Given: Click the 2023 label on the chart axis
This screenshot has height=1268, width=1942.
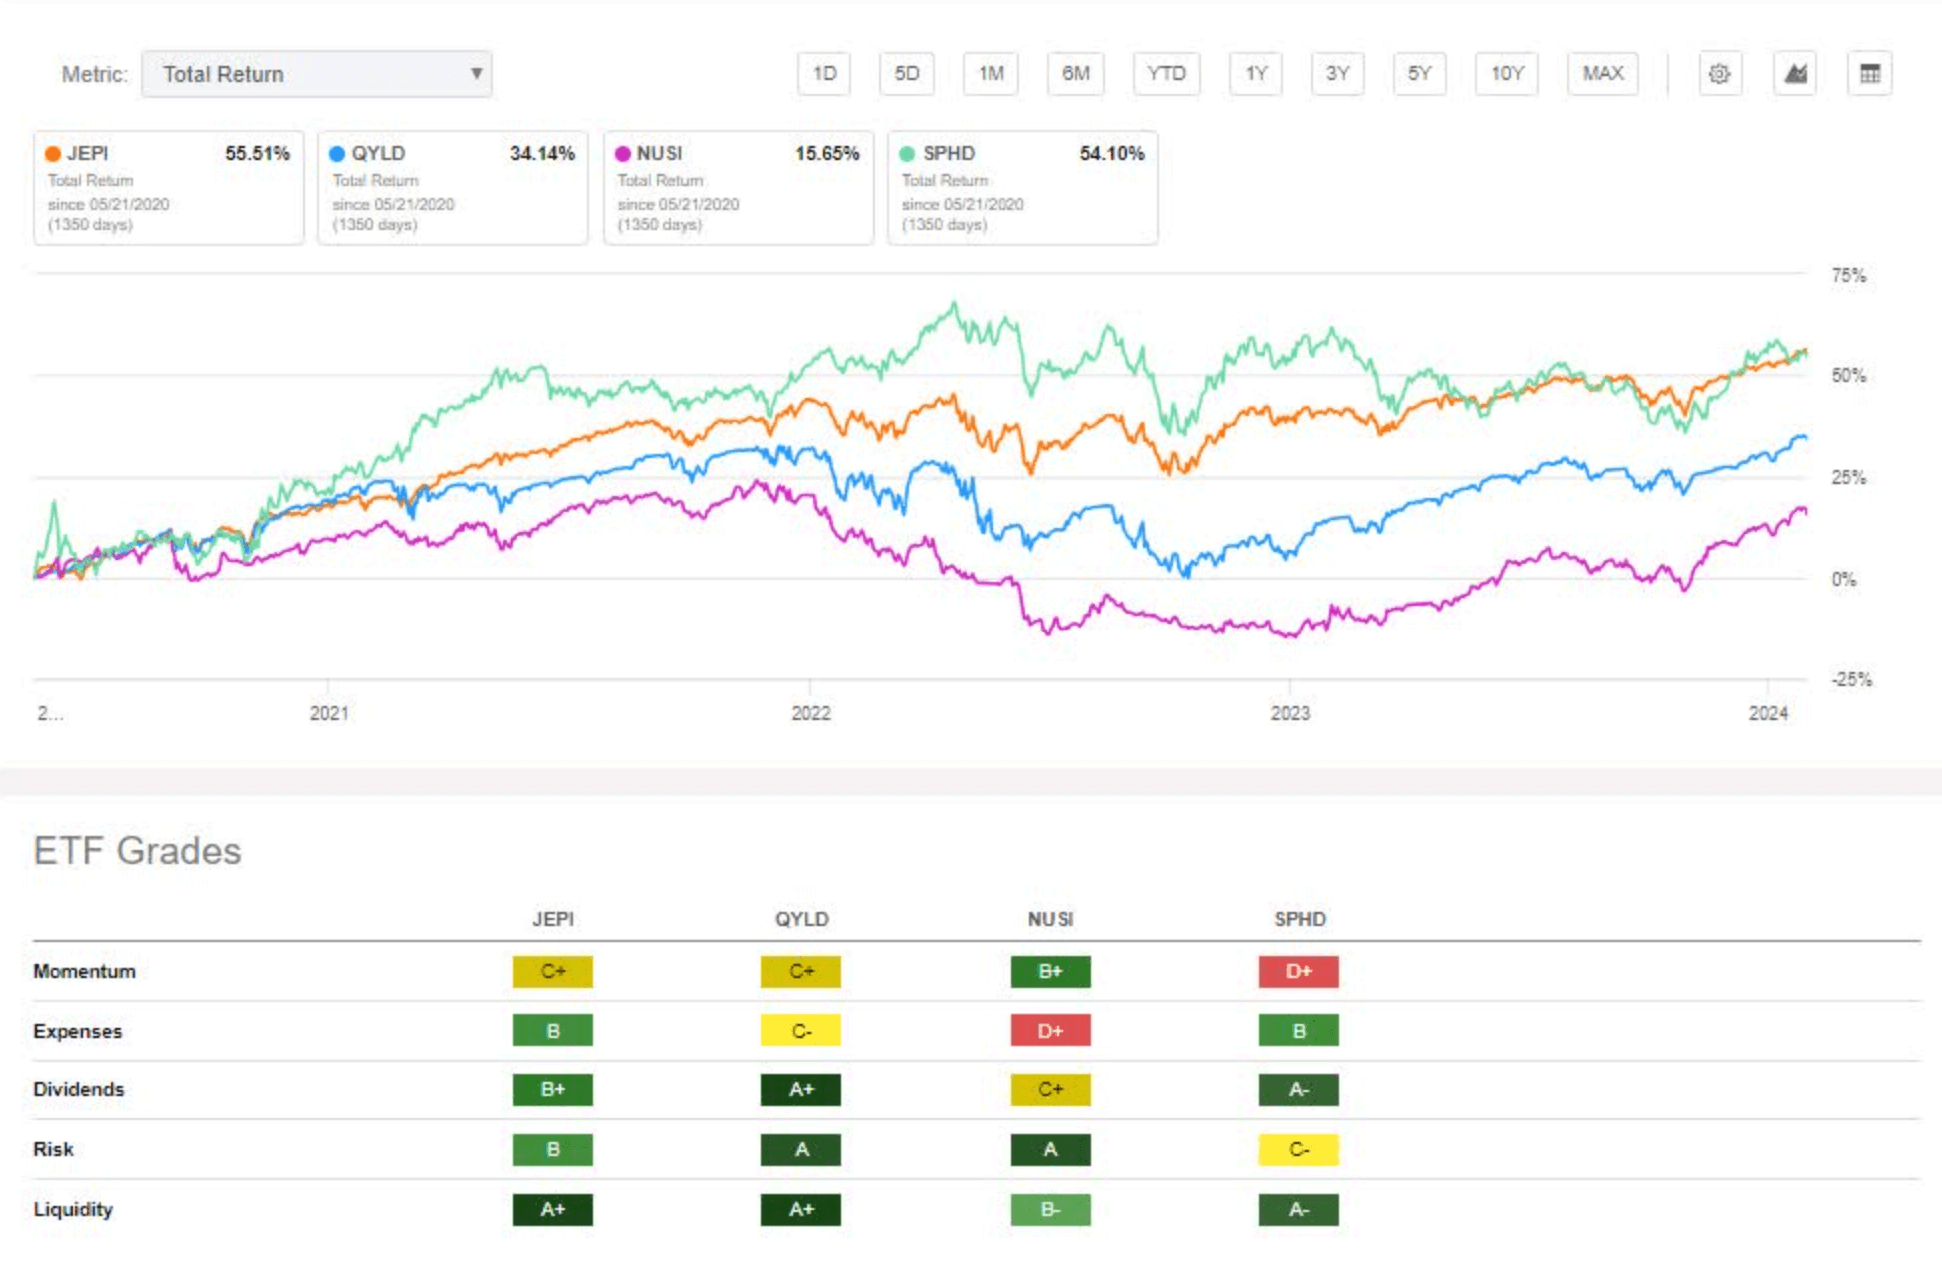Looking at the screenshot, I should 1290,713.
